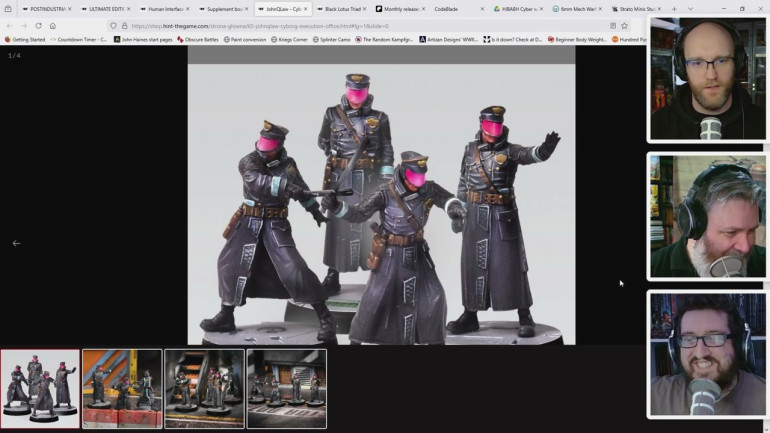Viewport: 770px width, 433px height.
Task: Open the Paint conversion bookmark
Action: click(x=246, y=39)
